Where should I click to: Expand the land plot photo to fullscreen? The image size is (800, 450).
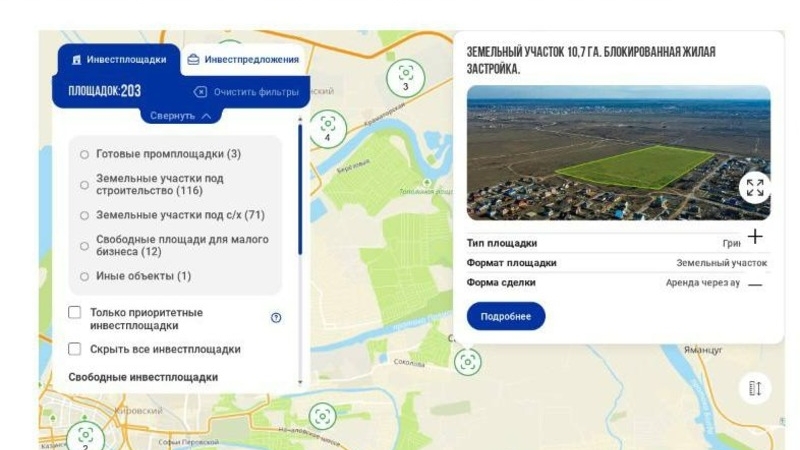pos(755,188)
